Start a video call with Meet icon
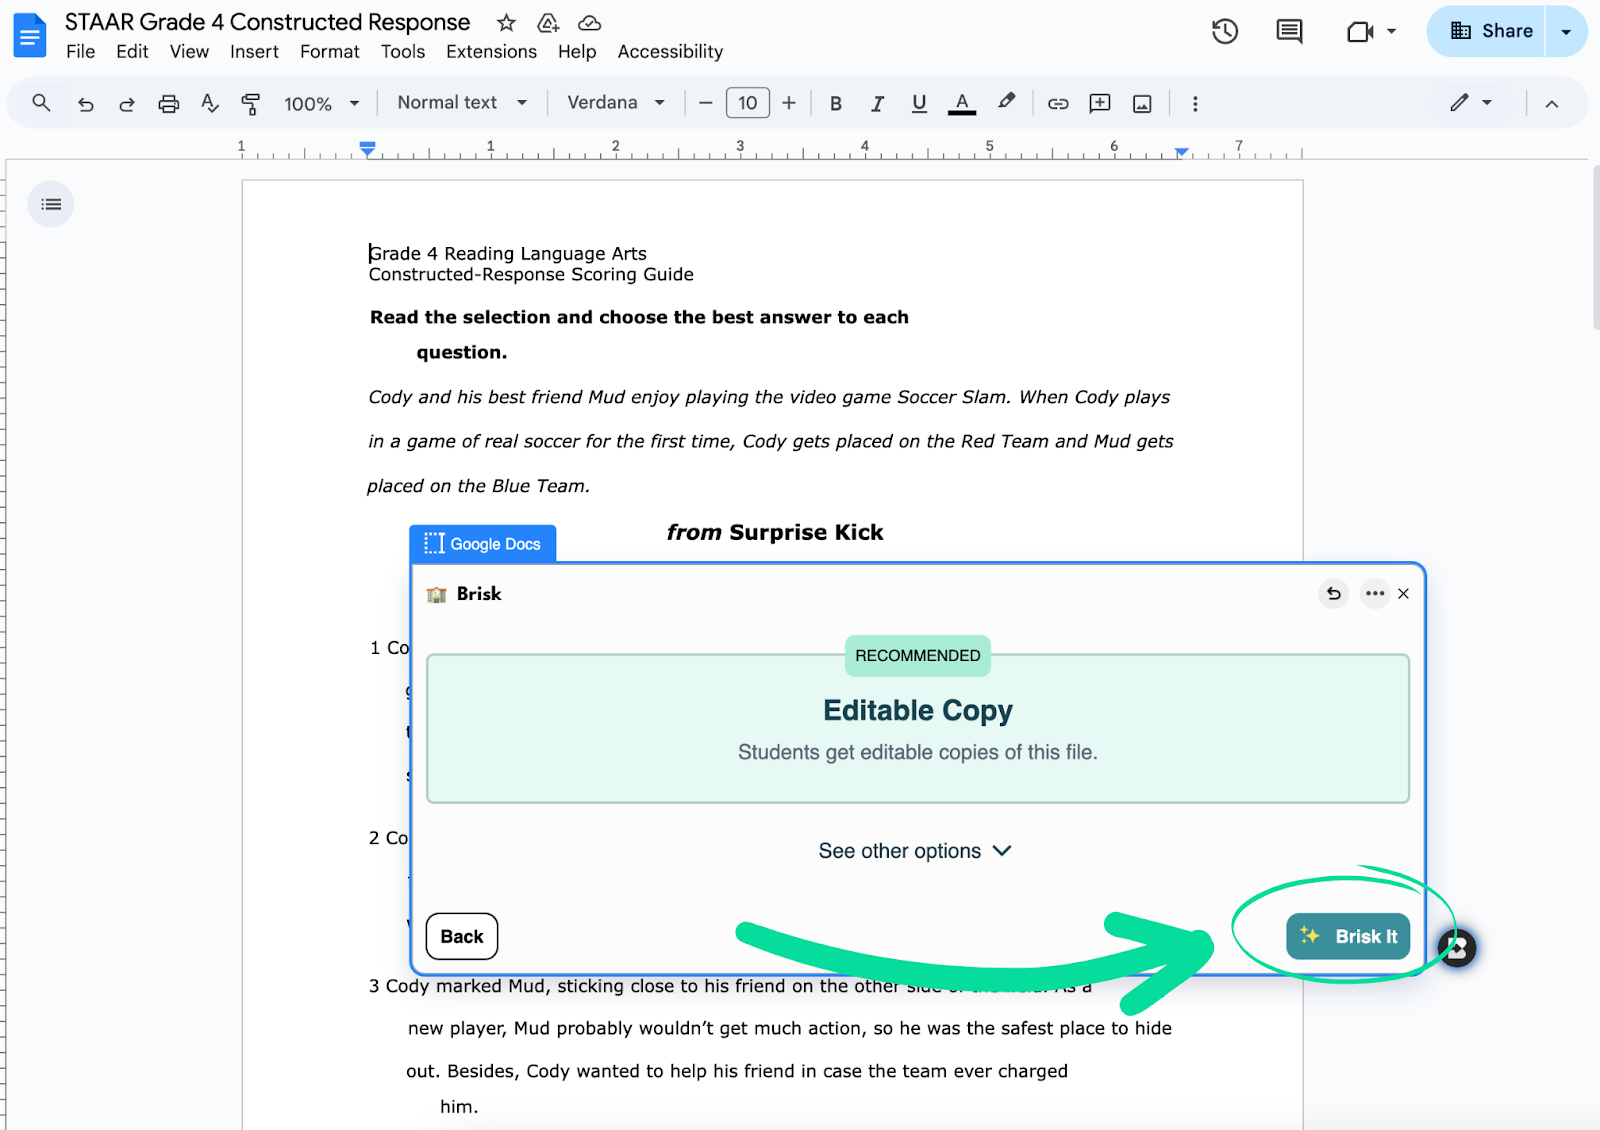The image size is (1600, 1130). (x=1360, y=32)
